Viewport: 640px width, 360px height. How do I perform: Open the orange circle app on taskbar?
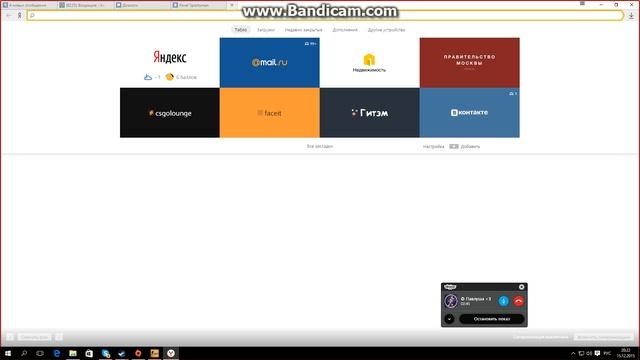pos(138,353)
